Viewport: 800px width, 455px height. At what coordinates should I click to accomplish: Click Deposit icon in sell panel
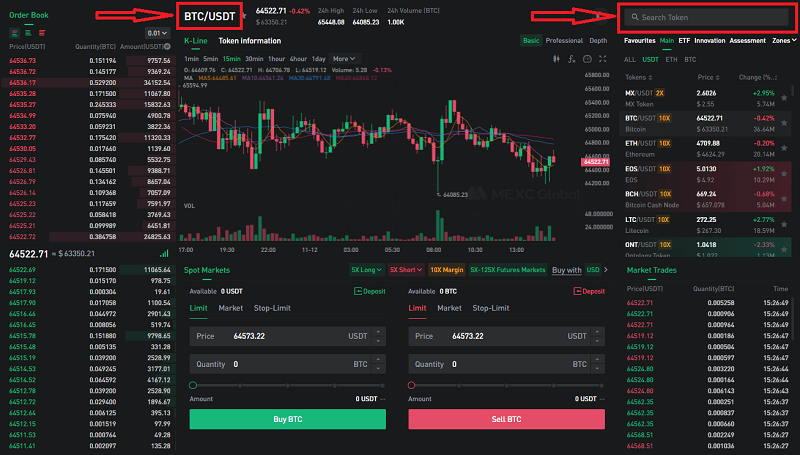pos(577,291)
